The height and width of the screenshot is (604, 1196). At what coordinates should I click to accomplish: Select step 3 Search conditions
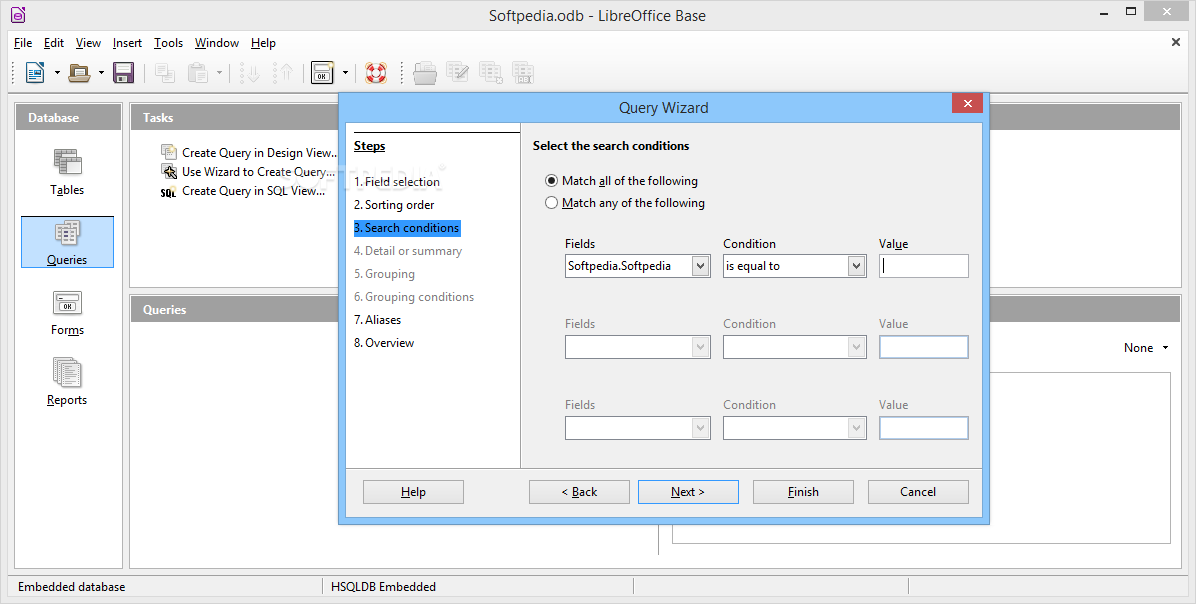click(407, 227)
